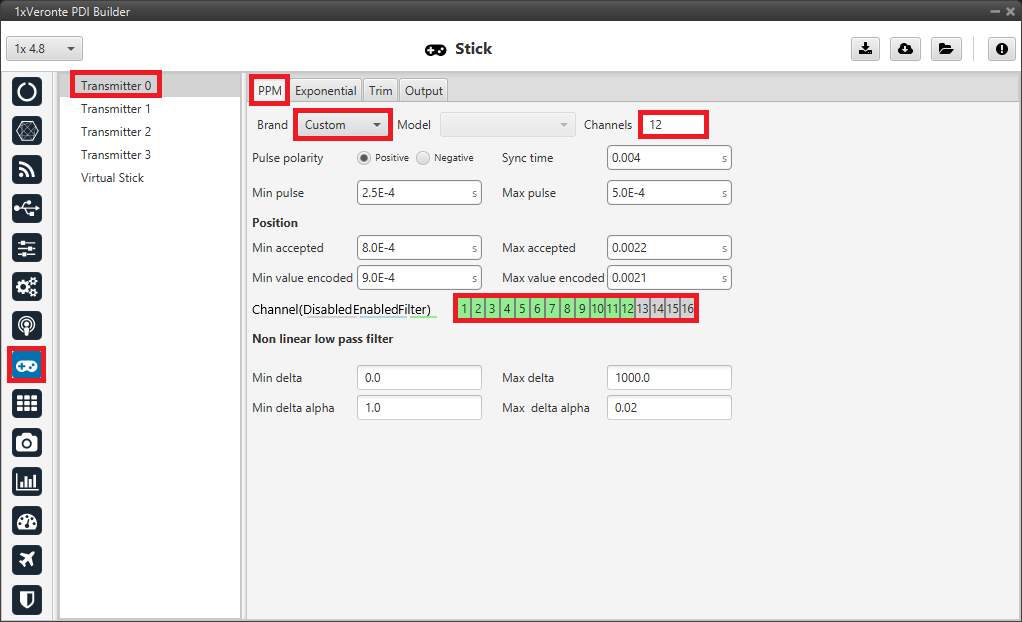Toggle channel 1 in the channel strip

click(x=464, y=309)
